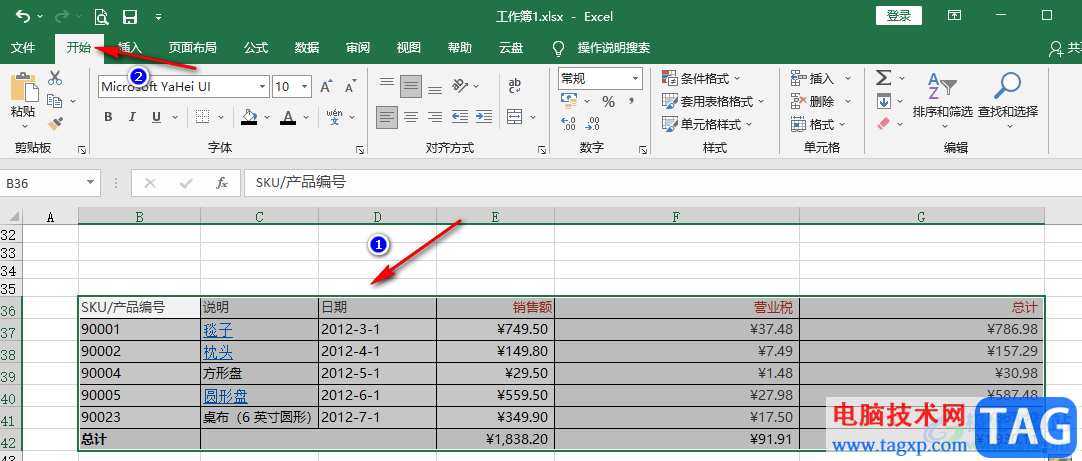This screenshot has height=461, width=1082.
Task: Click the text orientation icon
Action: click(460, 86)
